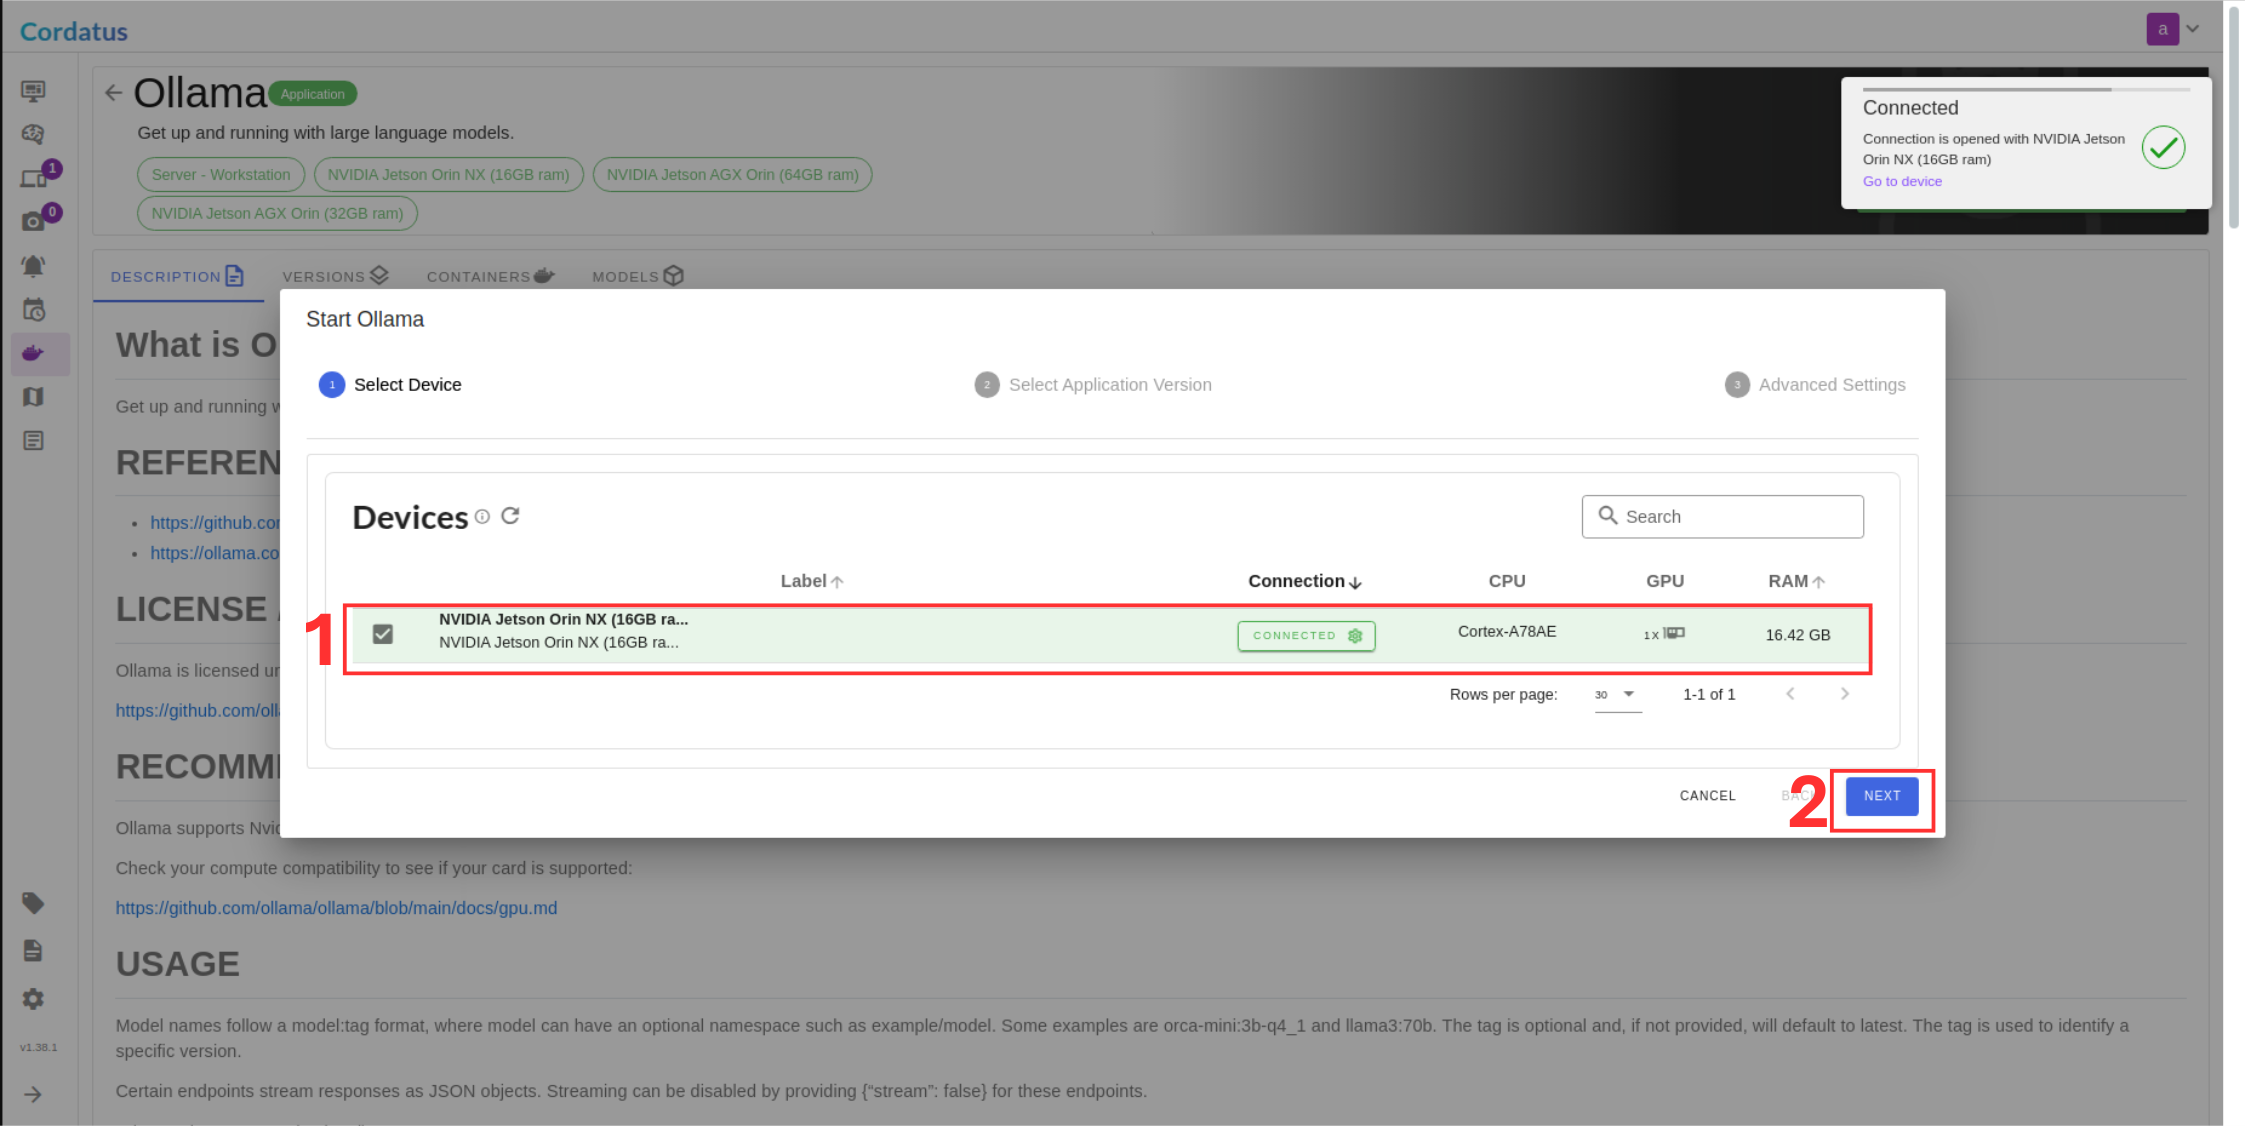The image size is (2245, 1126).
Task: Click the 1-1 of 1 pagination text
Action: coord(1708,694)
